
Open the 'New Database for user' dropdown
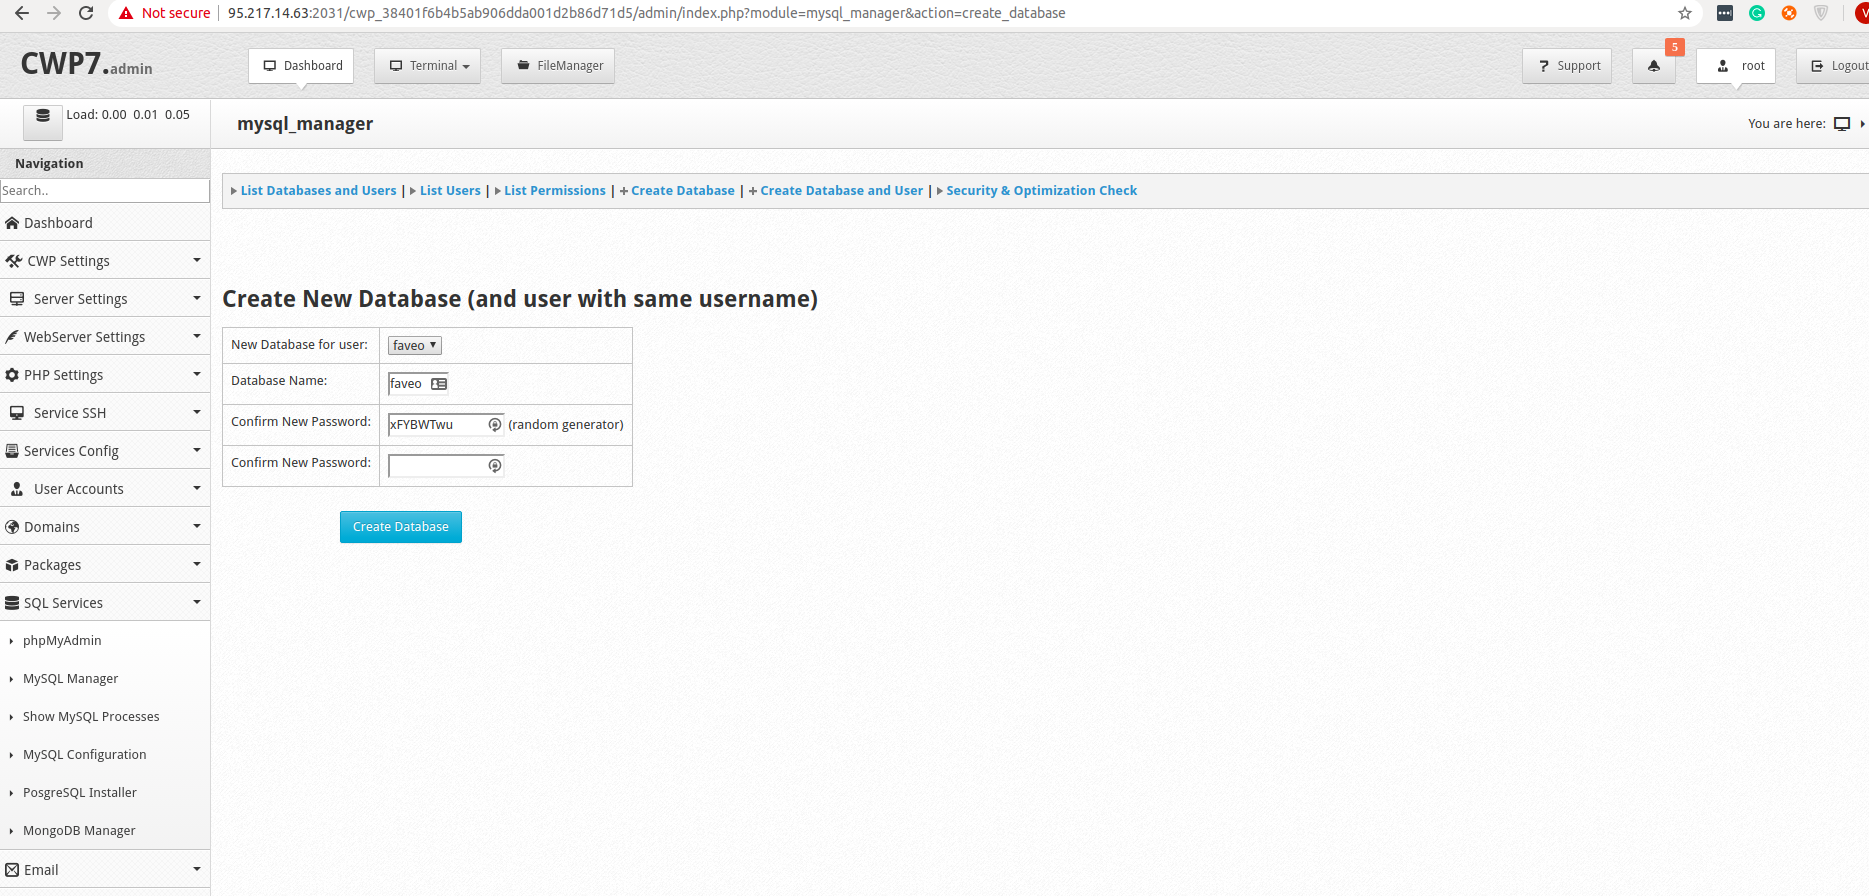414,345
